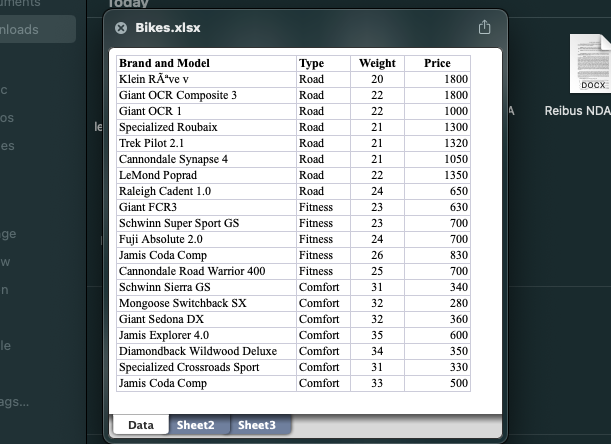The height and width of the screenshot is (444, 611).
Task: Click price 280 for Mongoose Switchback SX
Action: click(x=437, y=303)
